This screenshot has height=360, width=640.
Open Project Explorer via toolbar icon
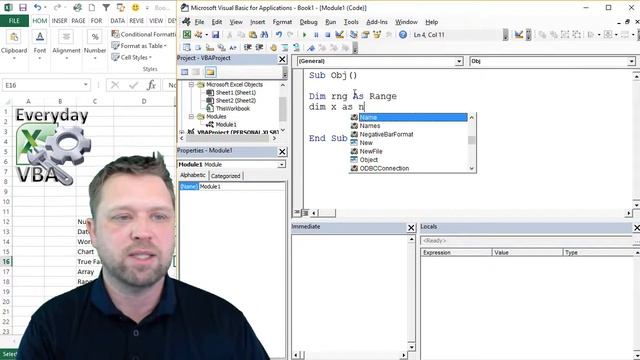pos(353,35)
